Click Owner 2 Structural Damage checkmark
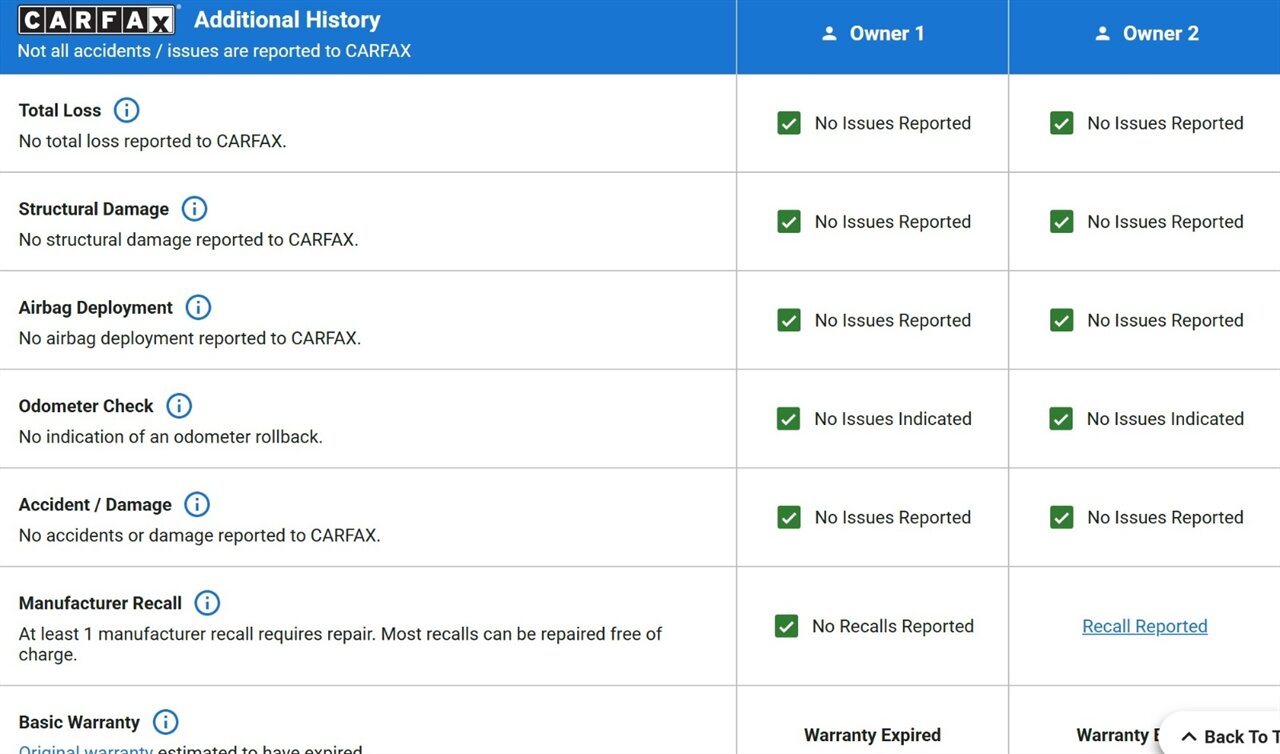This screenshot has height=754, width=1280. [1061, 222]
